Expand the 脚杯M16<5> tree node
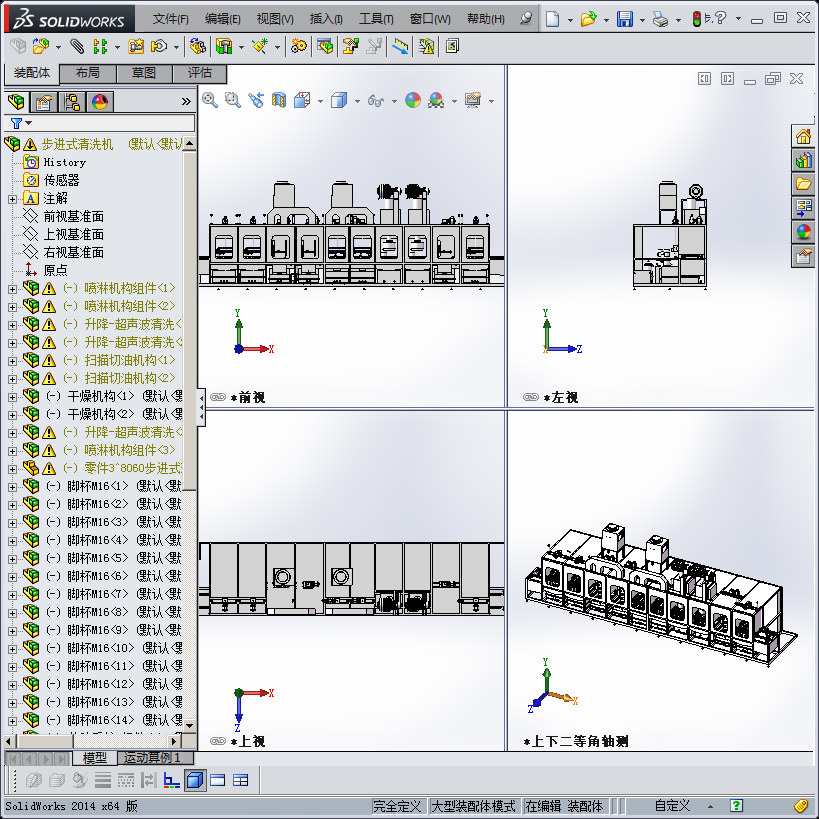Viewport: 819px width, 819px height. coord(13,559)
